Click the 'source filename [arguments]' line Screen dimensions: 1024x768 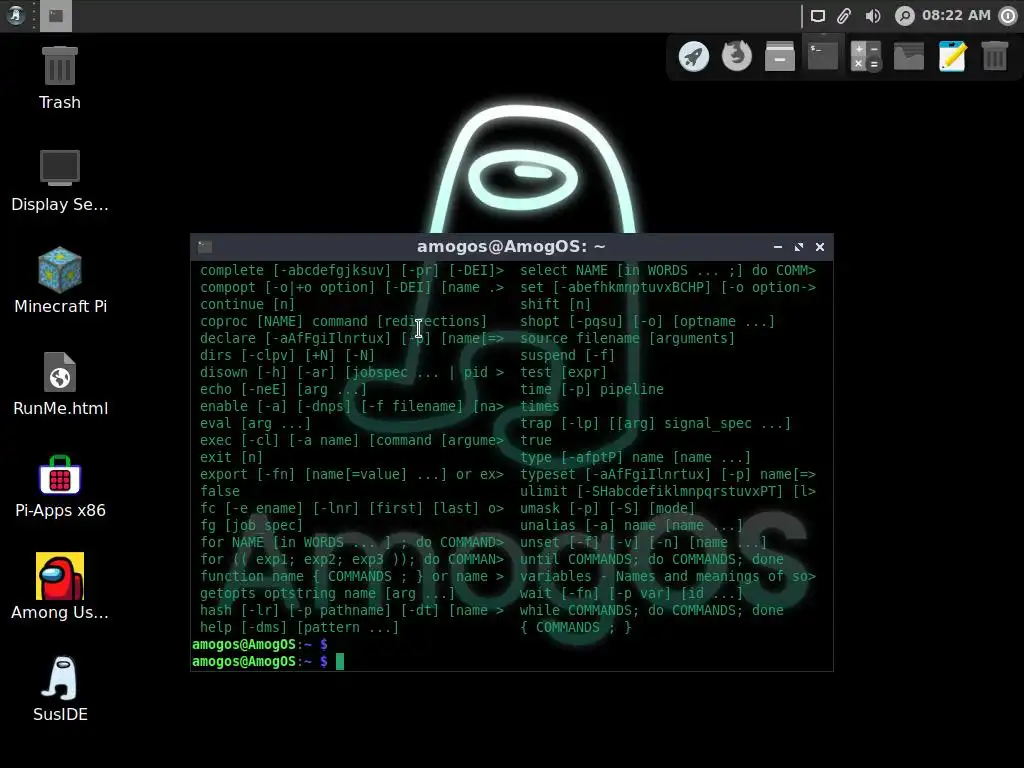628,338
